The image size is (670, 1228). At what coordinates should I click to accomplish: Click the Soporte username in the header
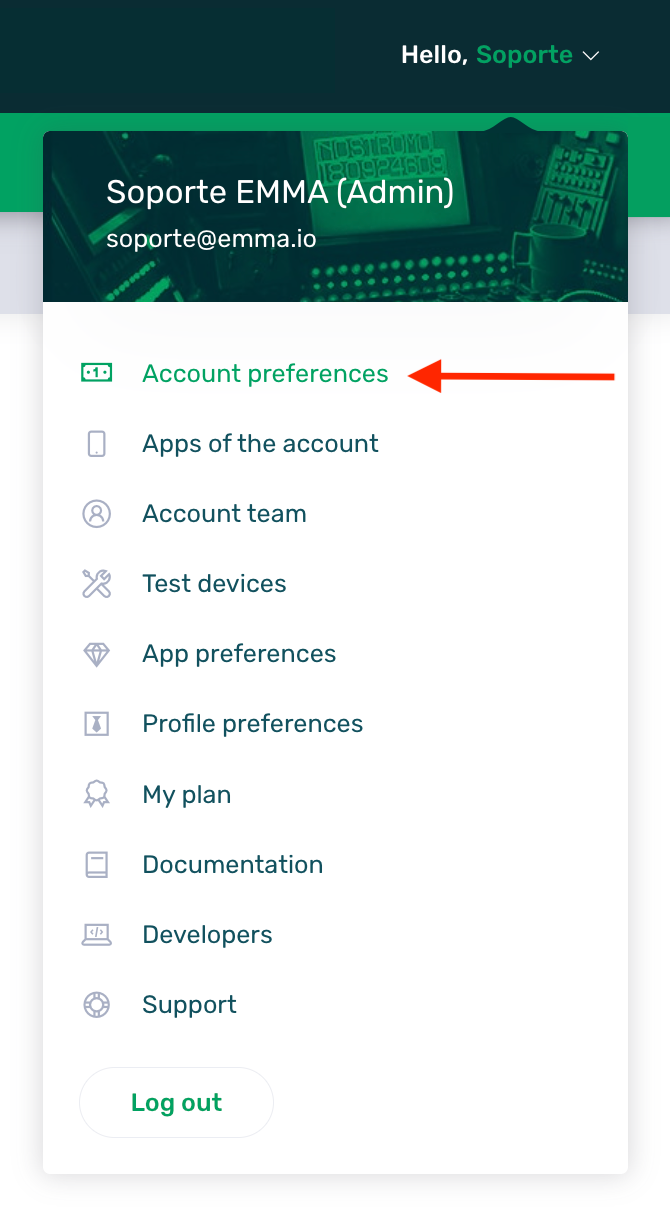pyautogui.click(x=524, y=55)
